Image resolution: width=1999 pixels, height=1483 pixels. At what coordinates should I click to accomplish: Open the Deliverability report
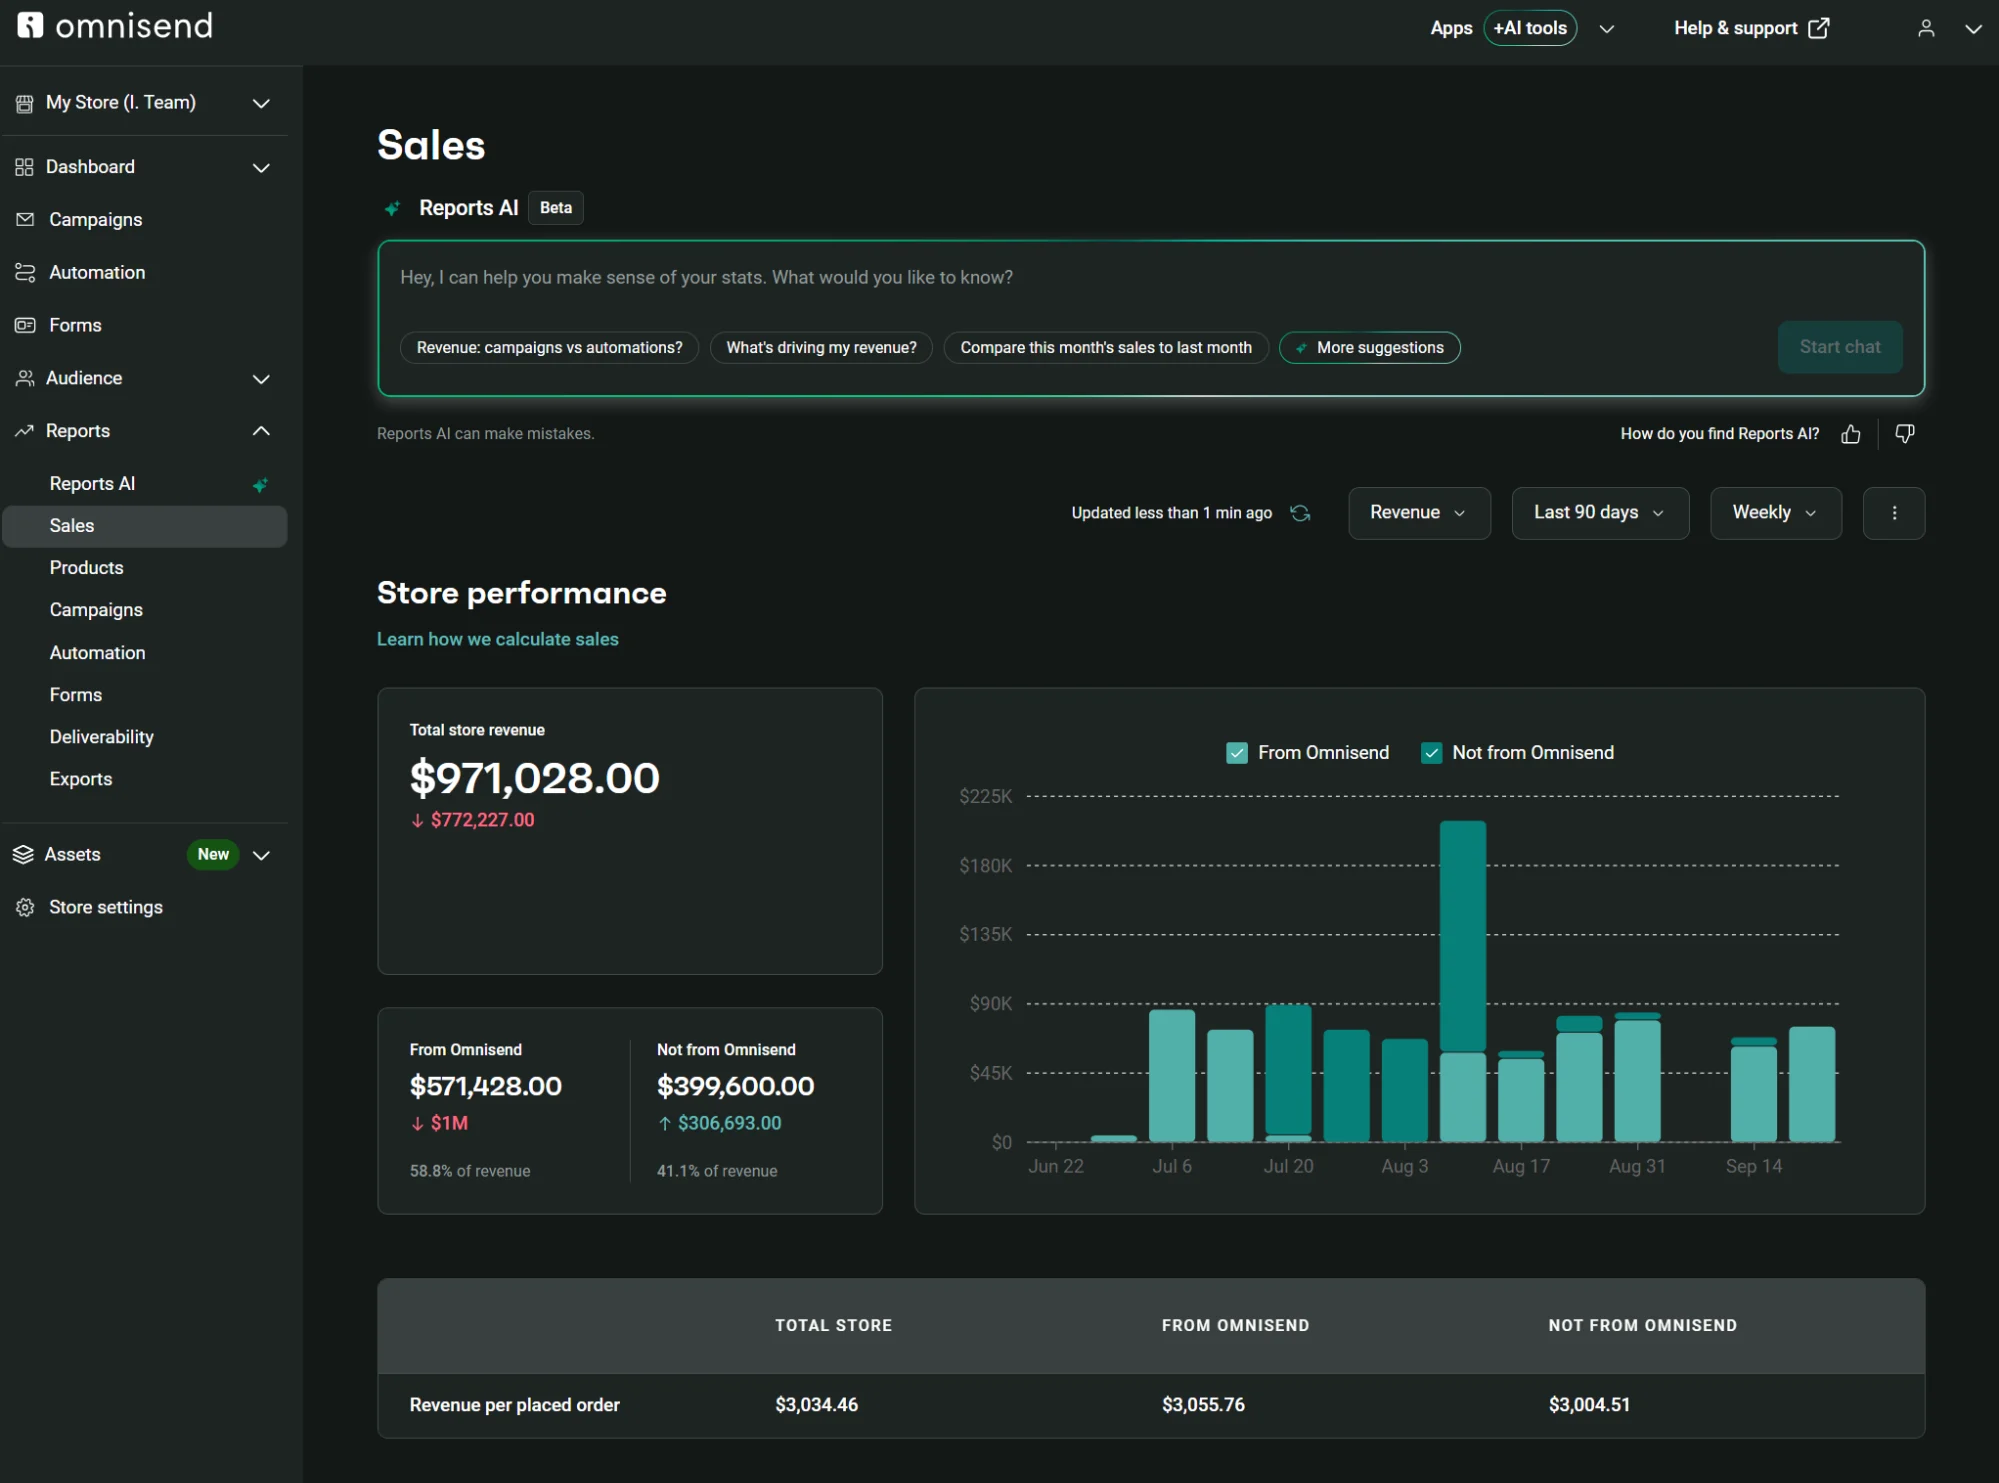click(101, 737)
